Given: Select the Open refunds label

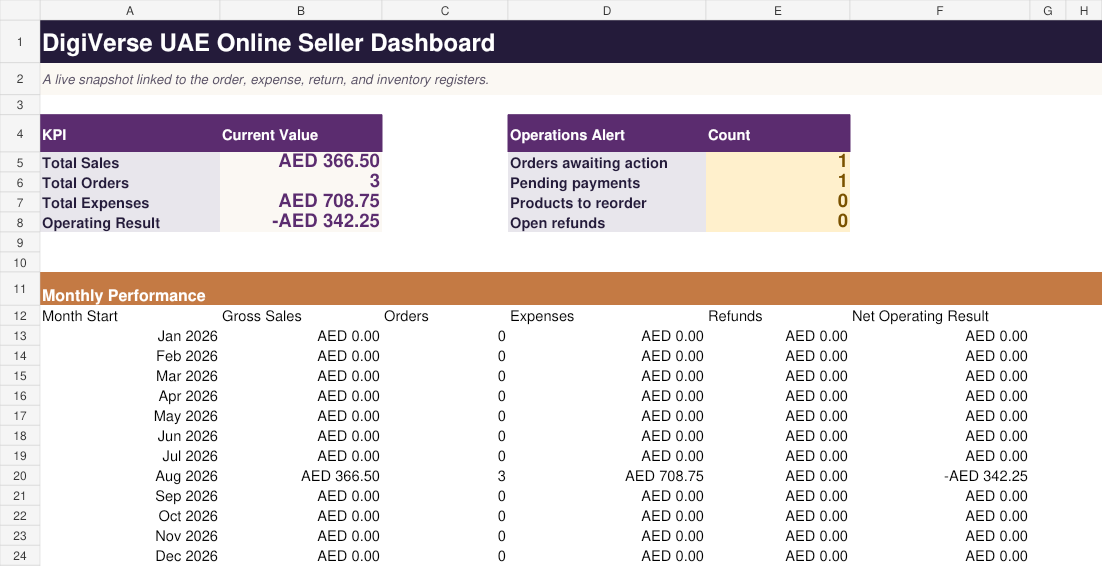Looking at the screenshot, I should click(x=607, y=222).
